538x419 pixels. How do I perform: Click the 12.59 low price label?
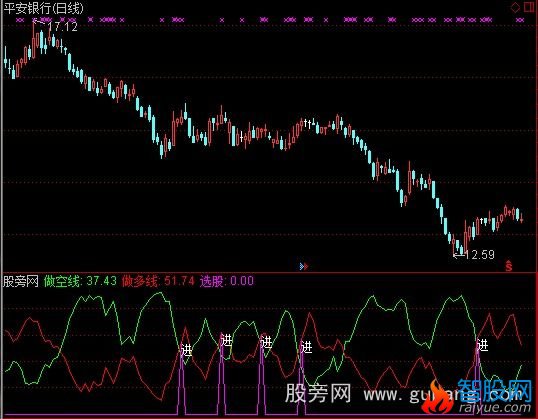tap(479, 255)
